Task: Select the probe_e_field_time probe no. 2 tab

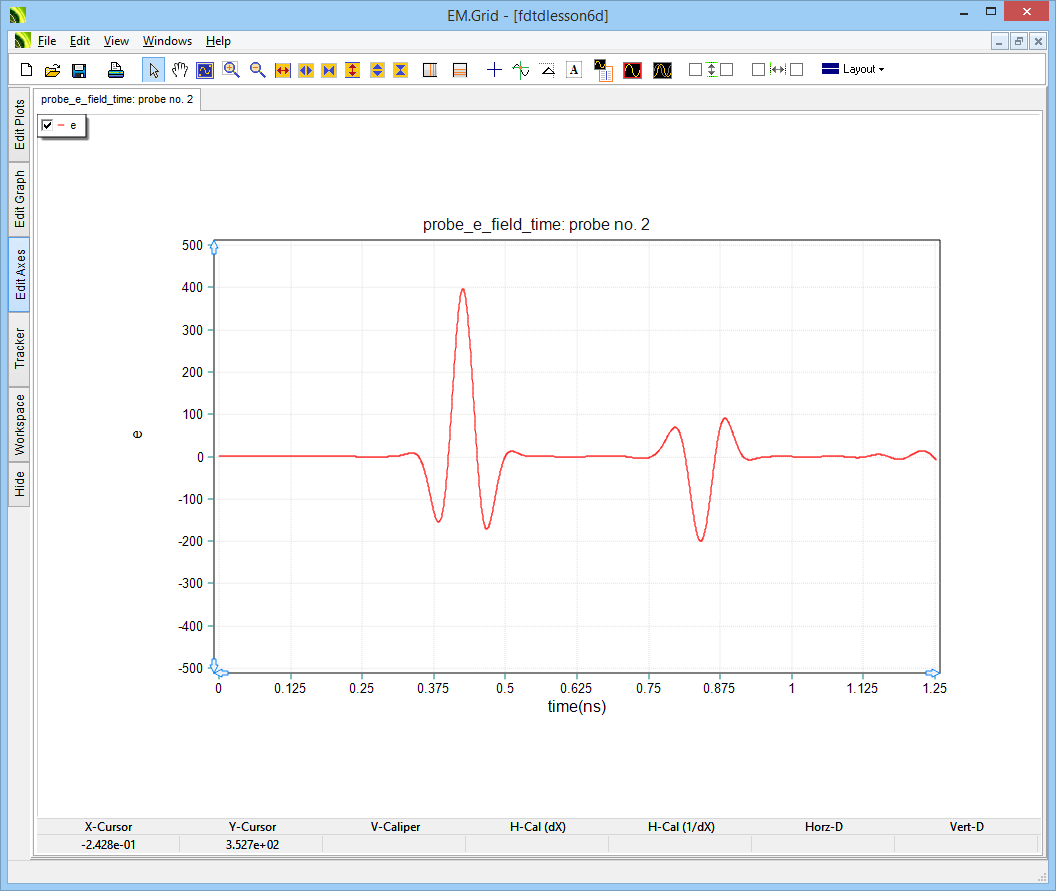Action: [x=117, y=100]
